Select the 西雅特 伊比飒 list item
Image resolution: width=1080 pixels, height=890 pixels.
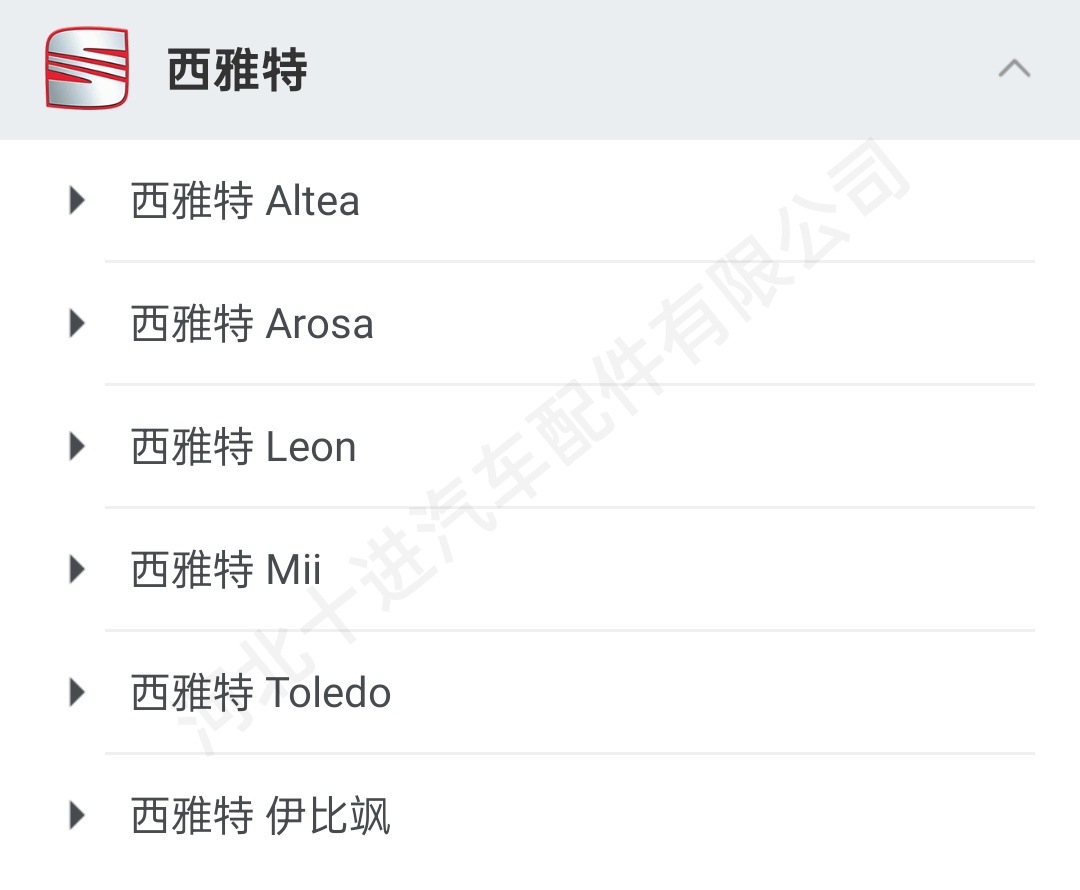point(261,816)
